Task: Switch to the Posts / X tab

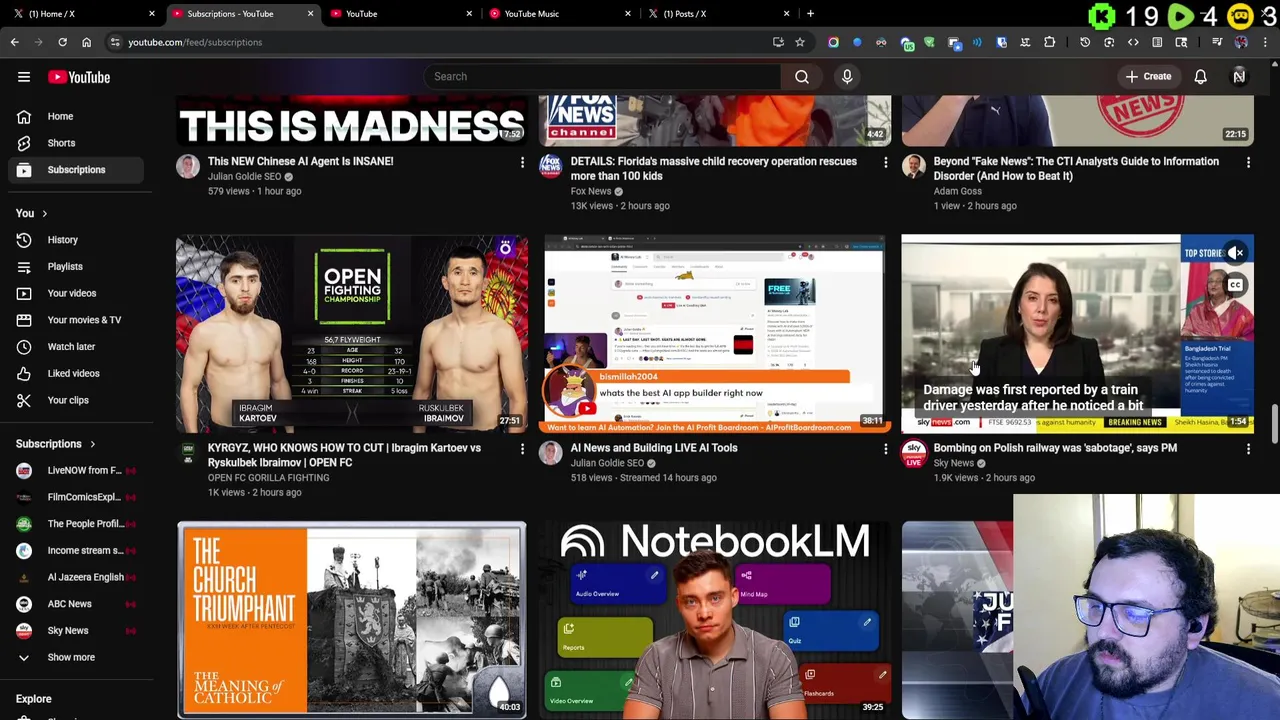Action: coord(717,14)
